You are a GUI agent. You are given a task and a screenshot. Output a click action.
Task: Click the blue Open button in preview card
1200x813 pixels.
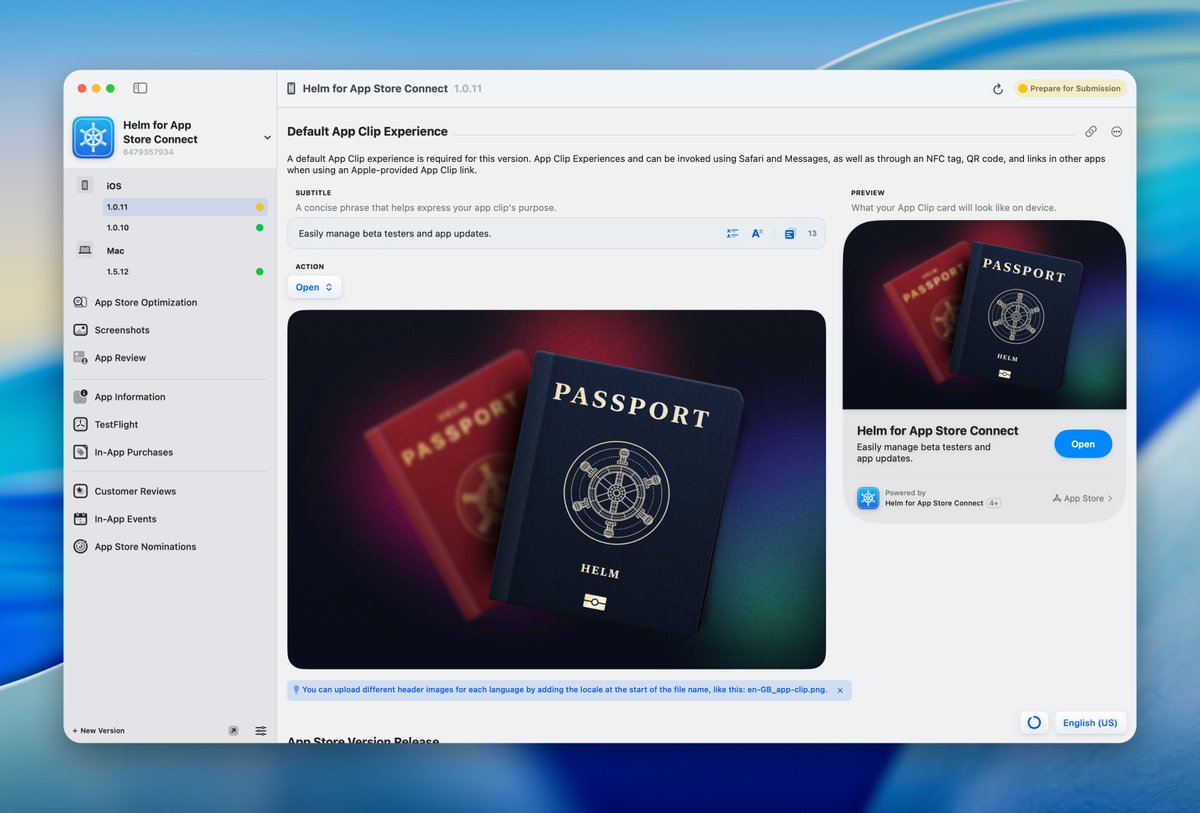(x=1083, y=444)
